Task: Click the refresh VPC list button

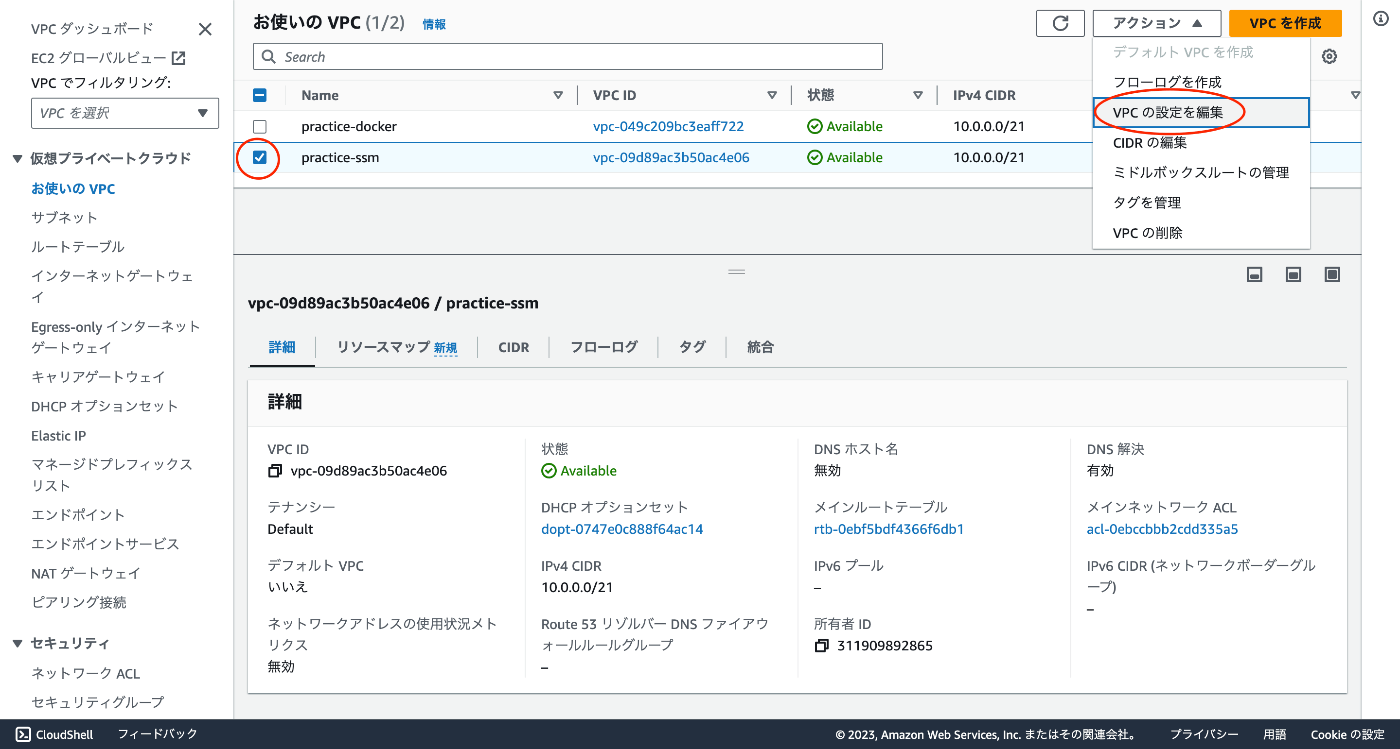Action: [1061, 23]
